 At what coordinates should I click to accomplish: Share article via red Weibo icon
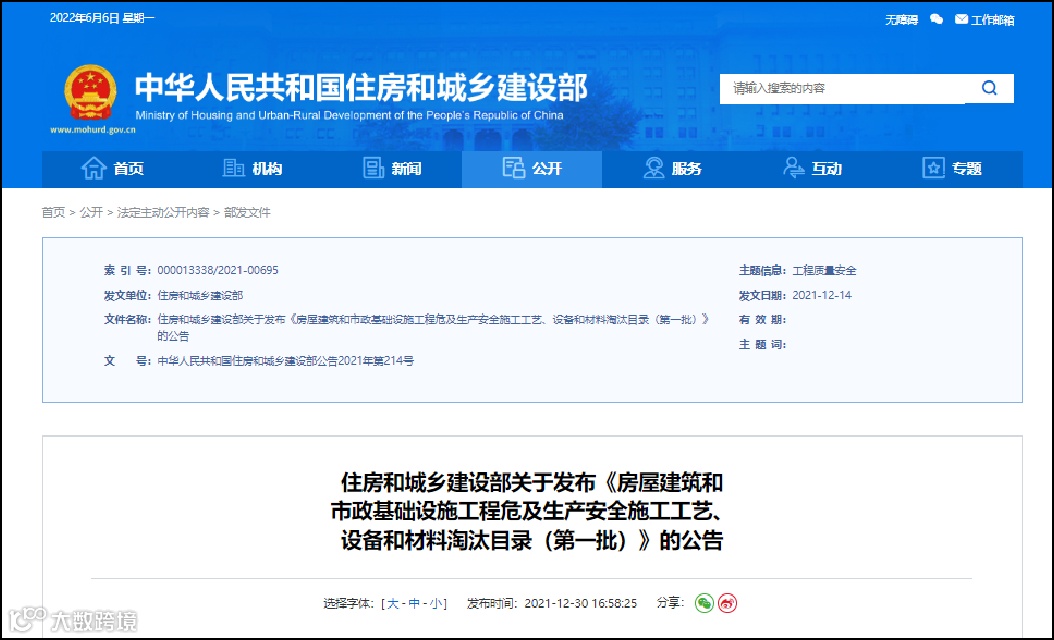tap(727, 603)
